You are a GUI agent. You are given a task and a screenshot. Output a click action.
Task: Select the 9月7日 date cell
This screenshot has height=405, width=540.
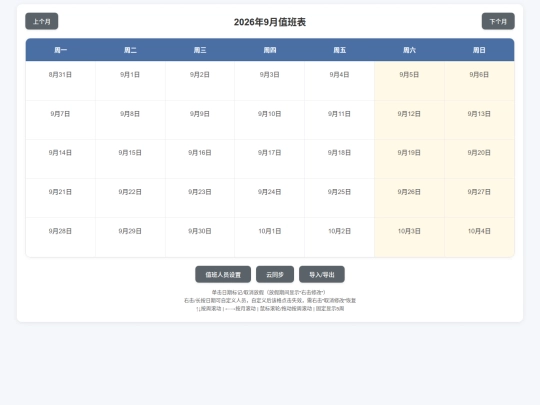point(61,120)
